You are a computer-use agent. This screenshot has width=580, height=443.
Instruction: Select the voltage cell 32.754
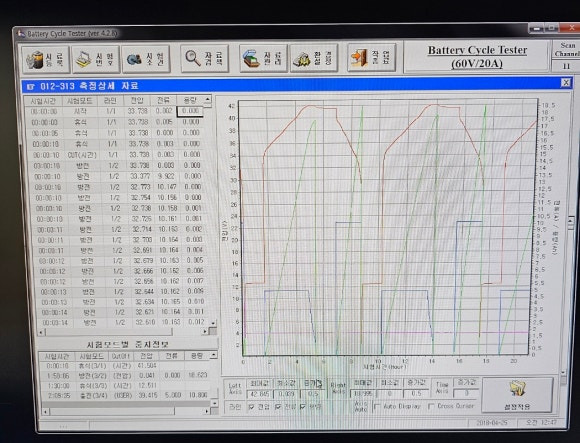pyautogui.click(x=141, y=198)
